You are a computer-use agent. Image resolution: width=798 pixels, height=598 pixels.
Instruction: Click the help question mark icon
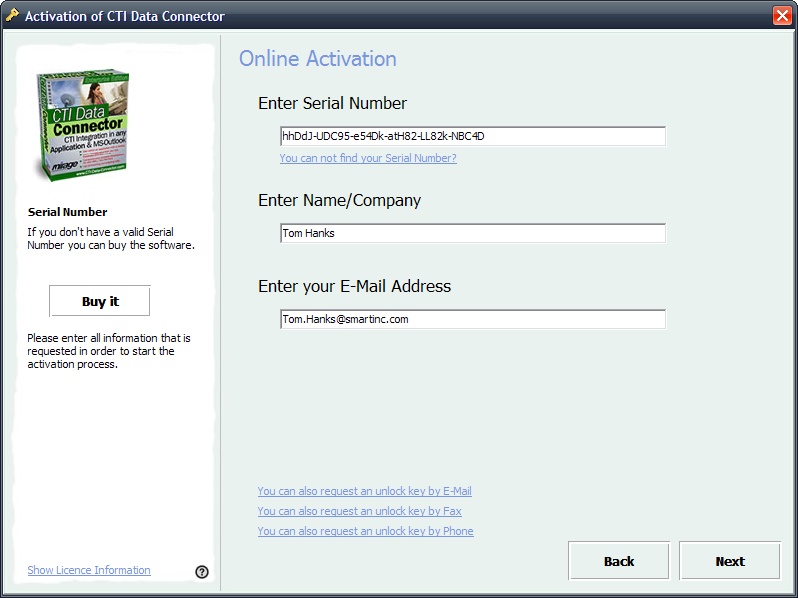[x=202, y=572]
